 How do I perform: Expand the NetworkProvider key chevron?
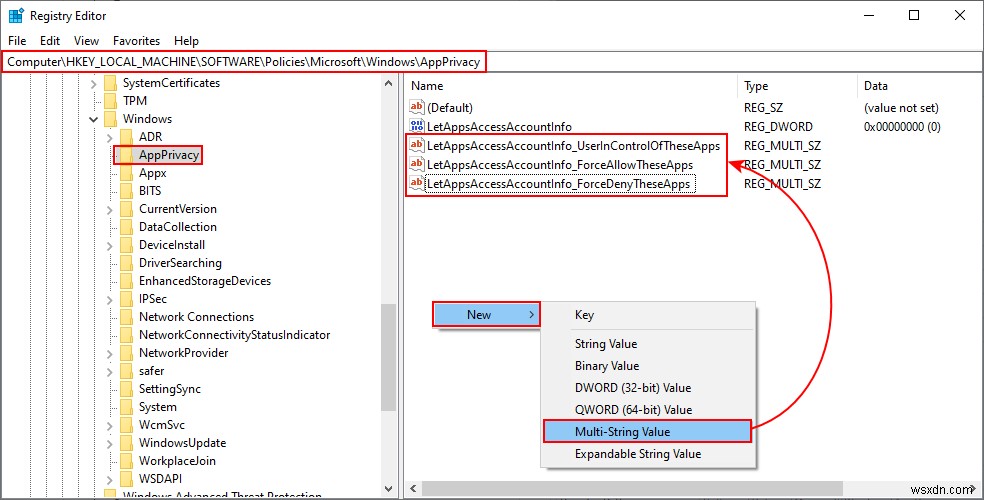(x=110, y=353)
